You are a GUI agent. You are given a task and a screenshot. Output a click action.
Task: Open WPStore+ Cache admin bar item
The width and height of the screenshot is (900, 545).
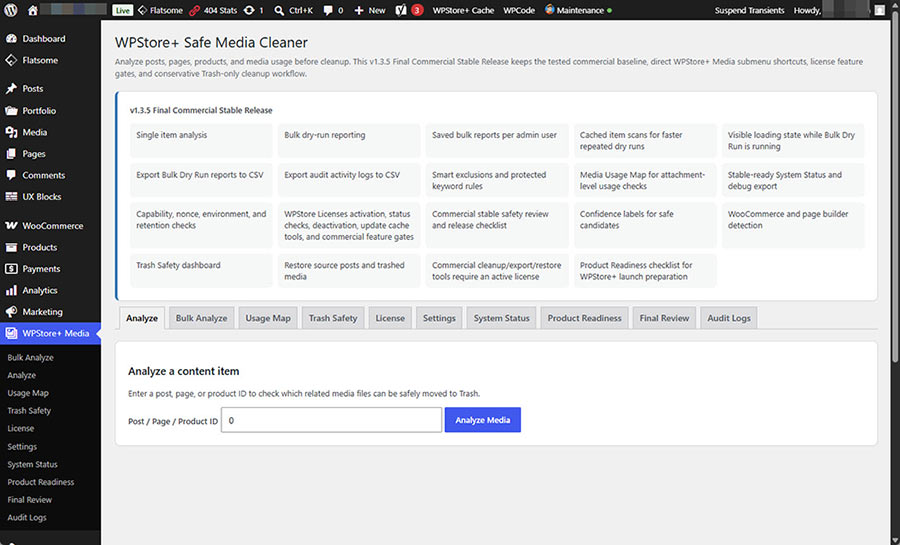[463, 10]
